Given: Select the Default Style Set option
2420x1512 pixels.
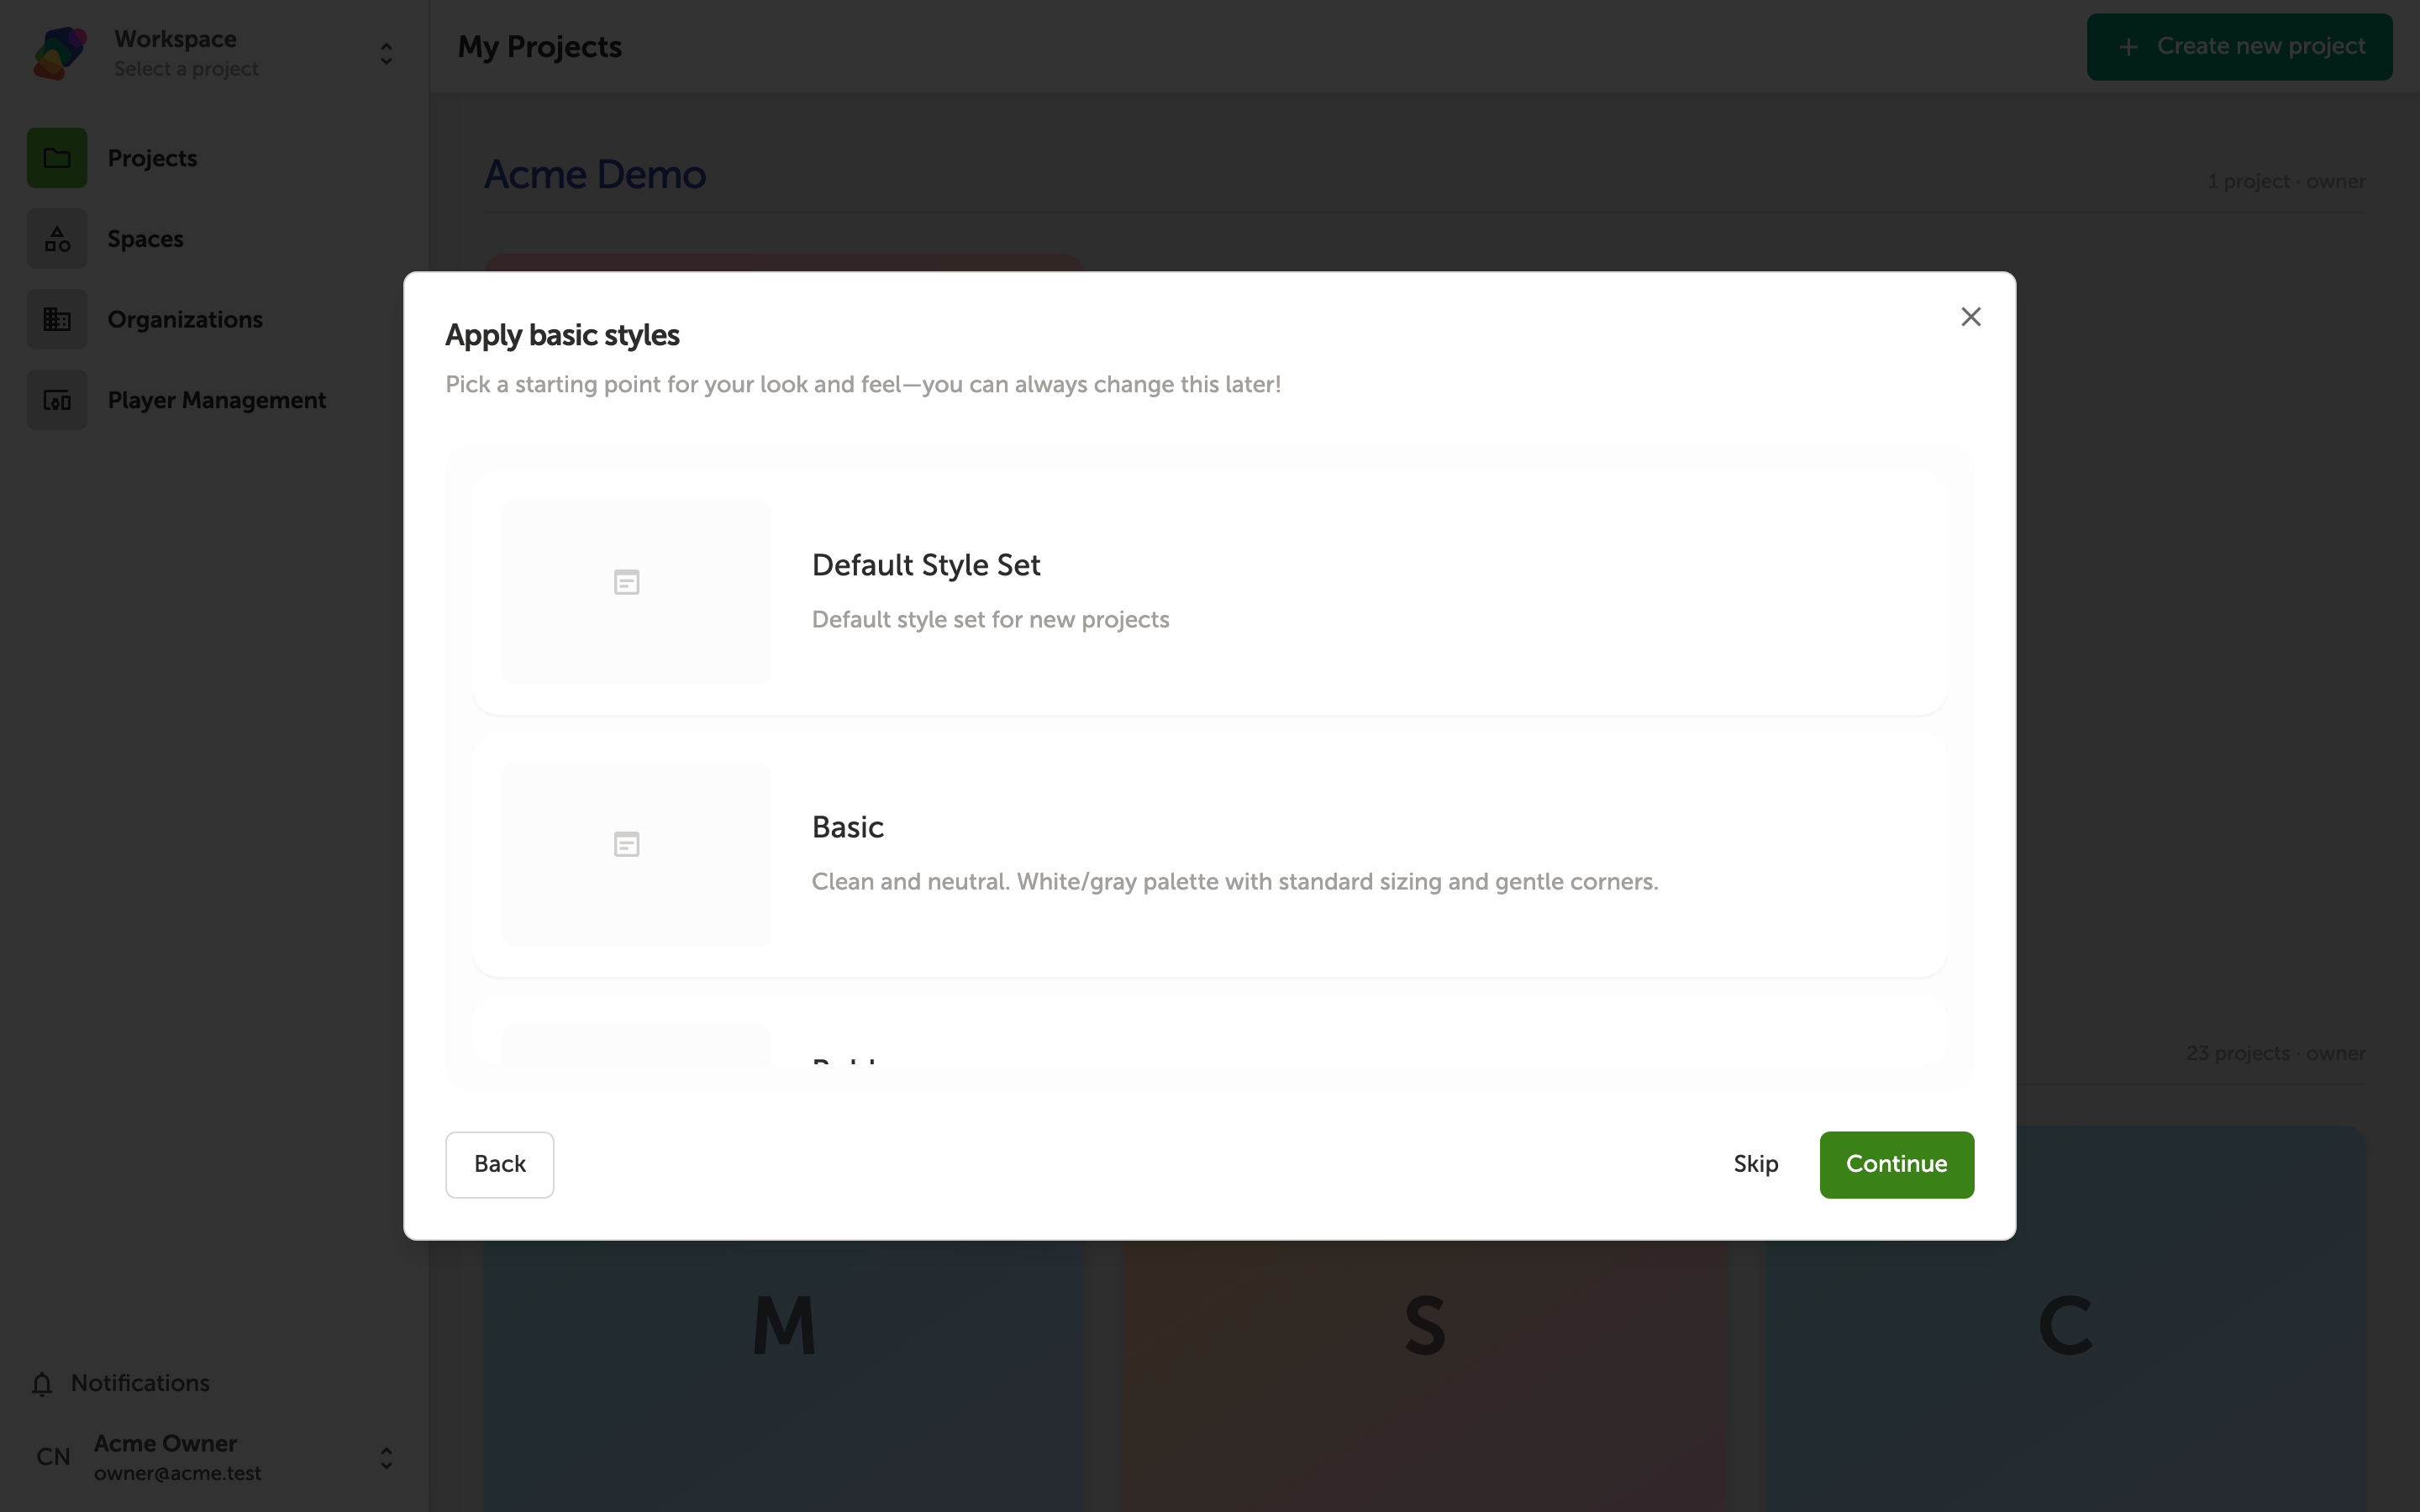Looking at the screenshot, I should pos(1209,591).
